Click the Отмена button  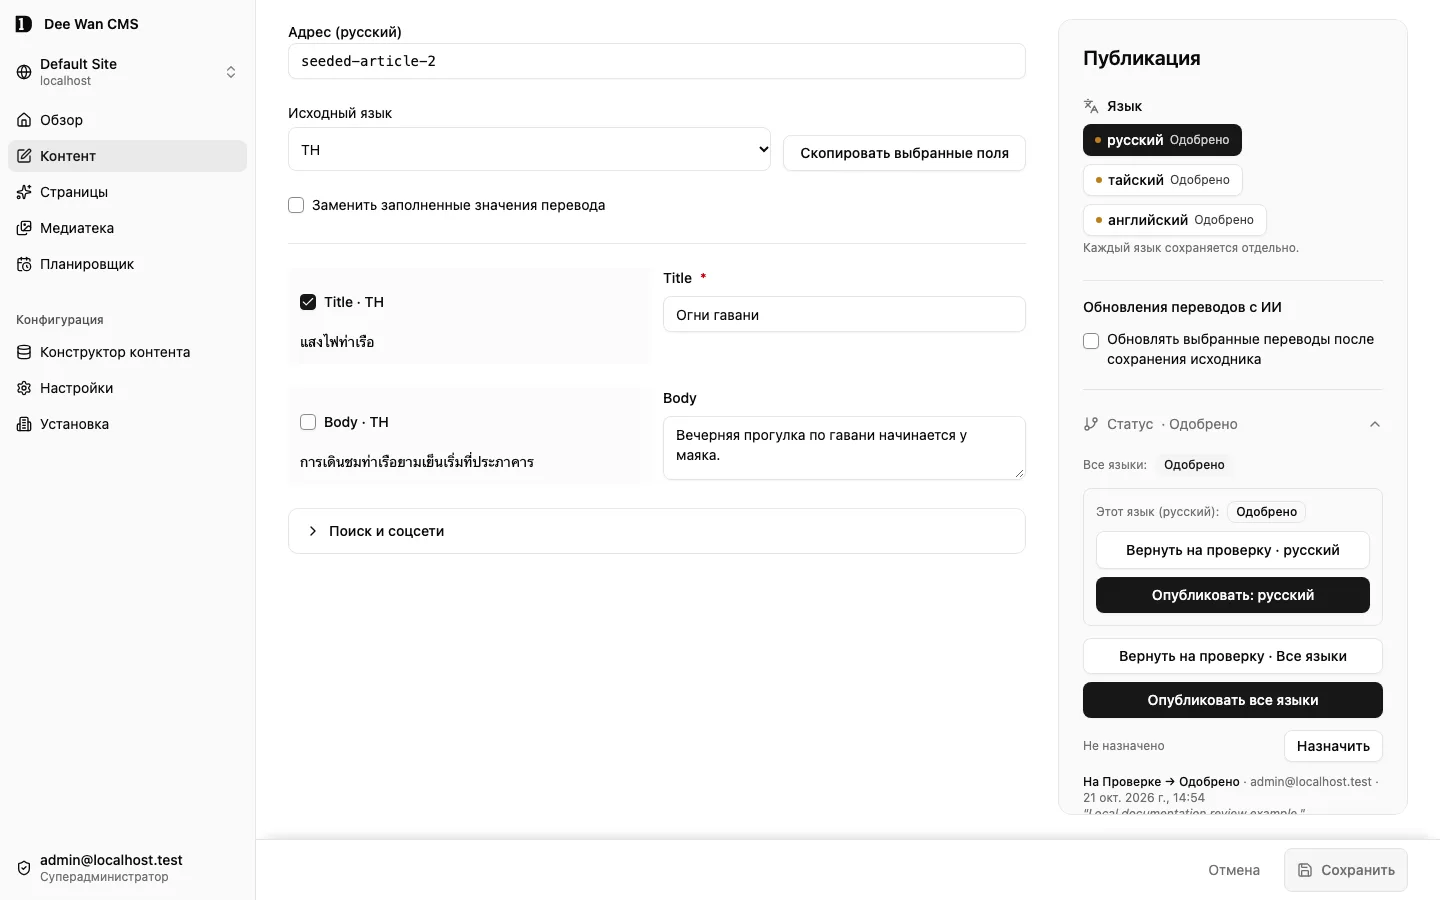tap(1234, 870)
